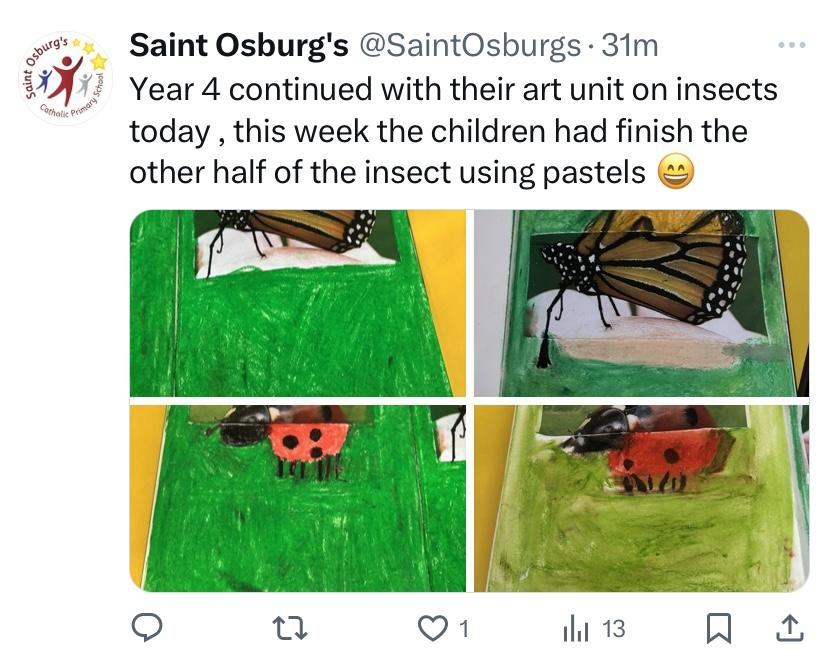Click the Saint Osburg's display name
The width and height of the screenshot is (828, 671).
point(239,45)
